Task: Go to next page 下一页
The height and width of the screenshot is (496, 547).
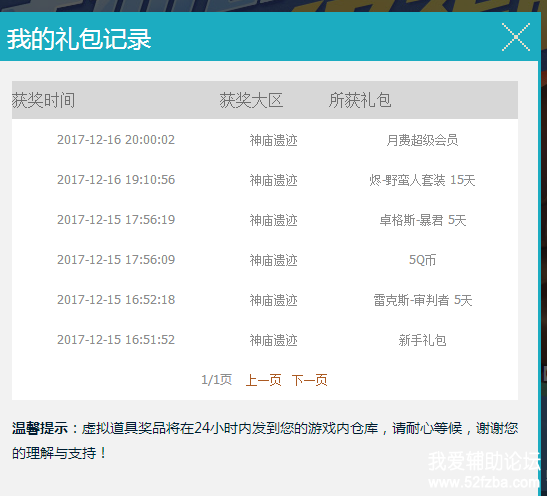Action: (309, 380)
